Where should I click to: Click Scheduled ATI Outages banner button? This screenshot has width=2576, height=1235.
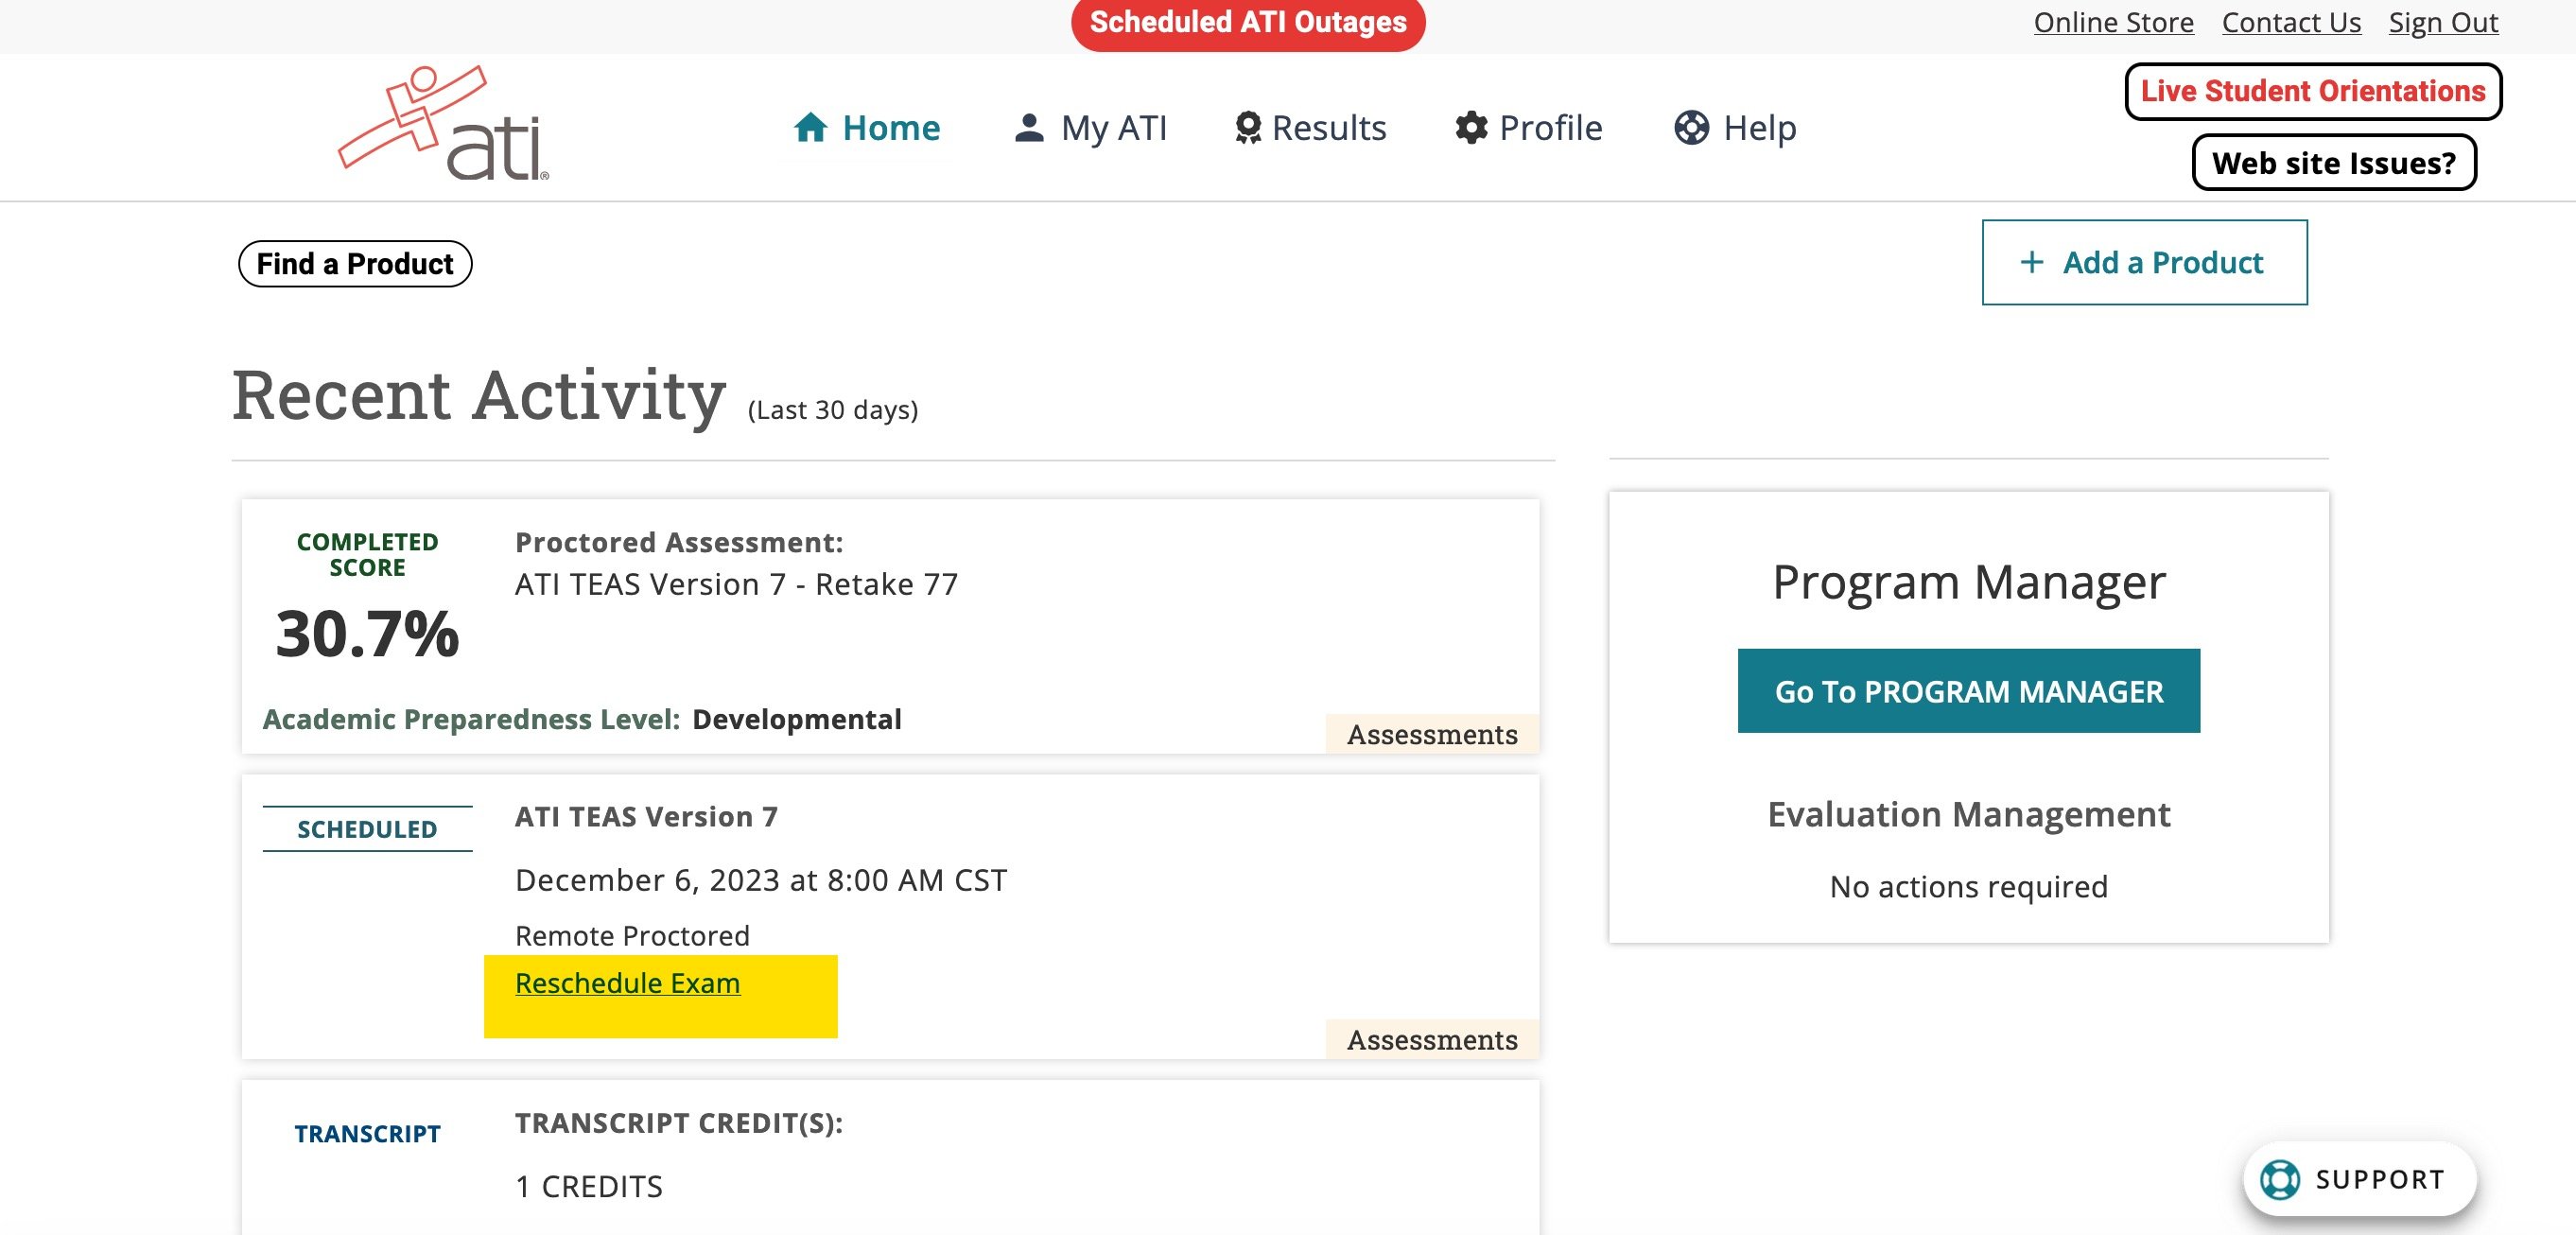pos(1248,23)
